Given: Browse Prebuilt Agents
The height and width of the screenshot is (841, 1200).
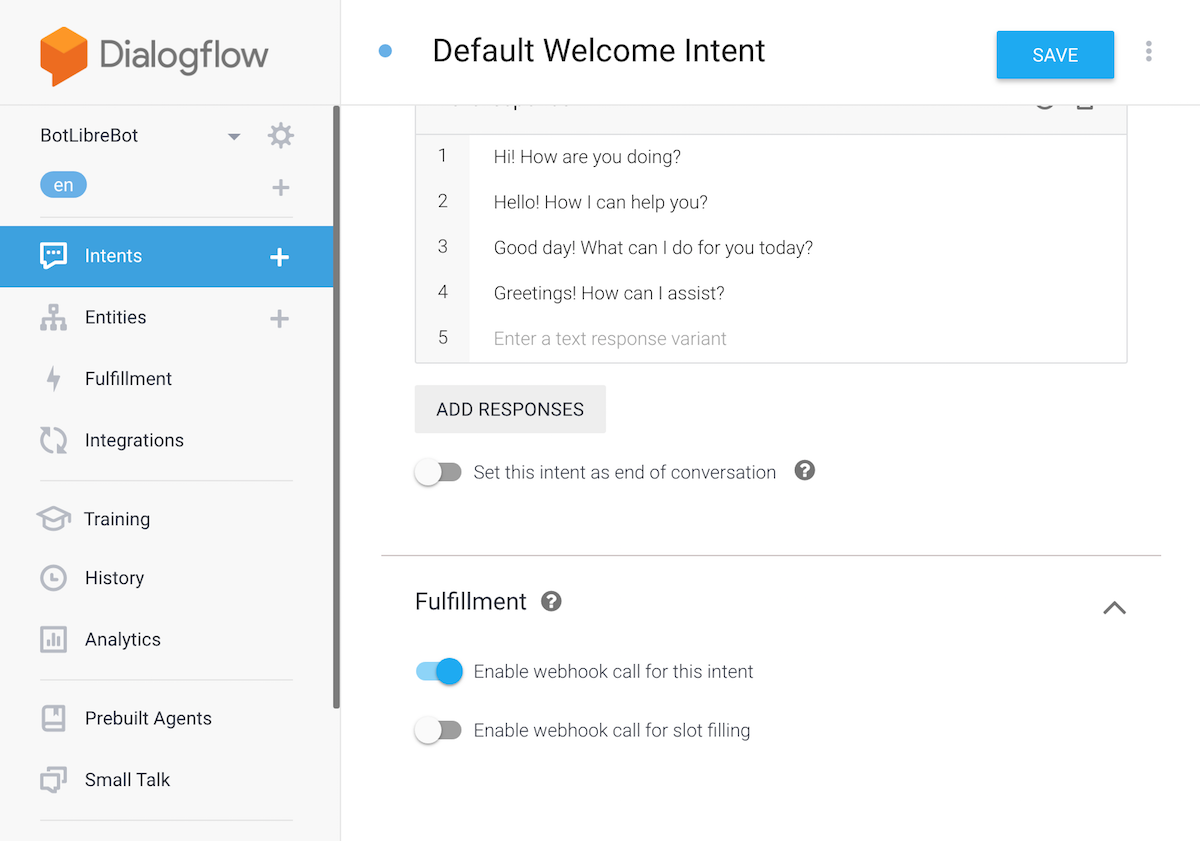Looking at the screenshot, I should point(148,718).
